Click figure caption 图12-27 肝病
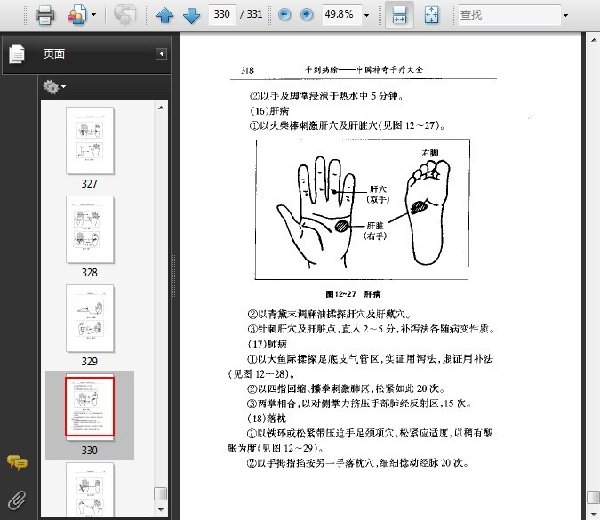Image resolution: width=600 pixels, height=520 pixels. (353, 294)
